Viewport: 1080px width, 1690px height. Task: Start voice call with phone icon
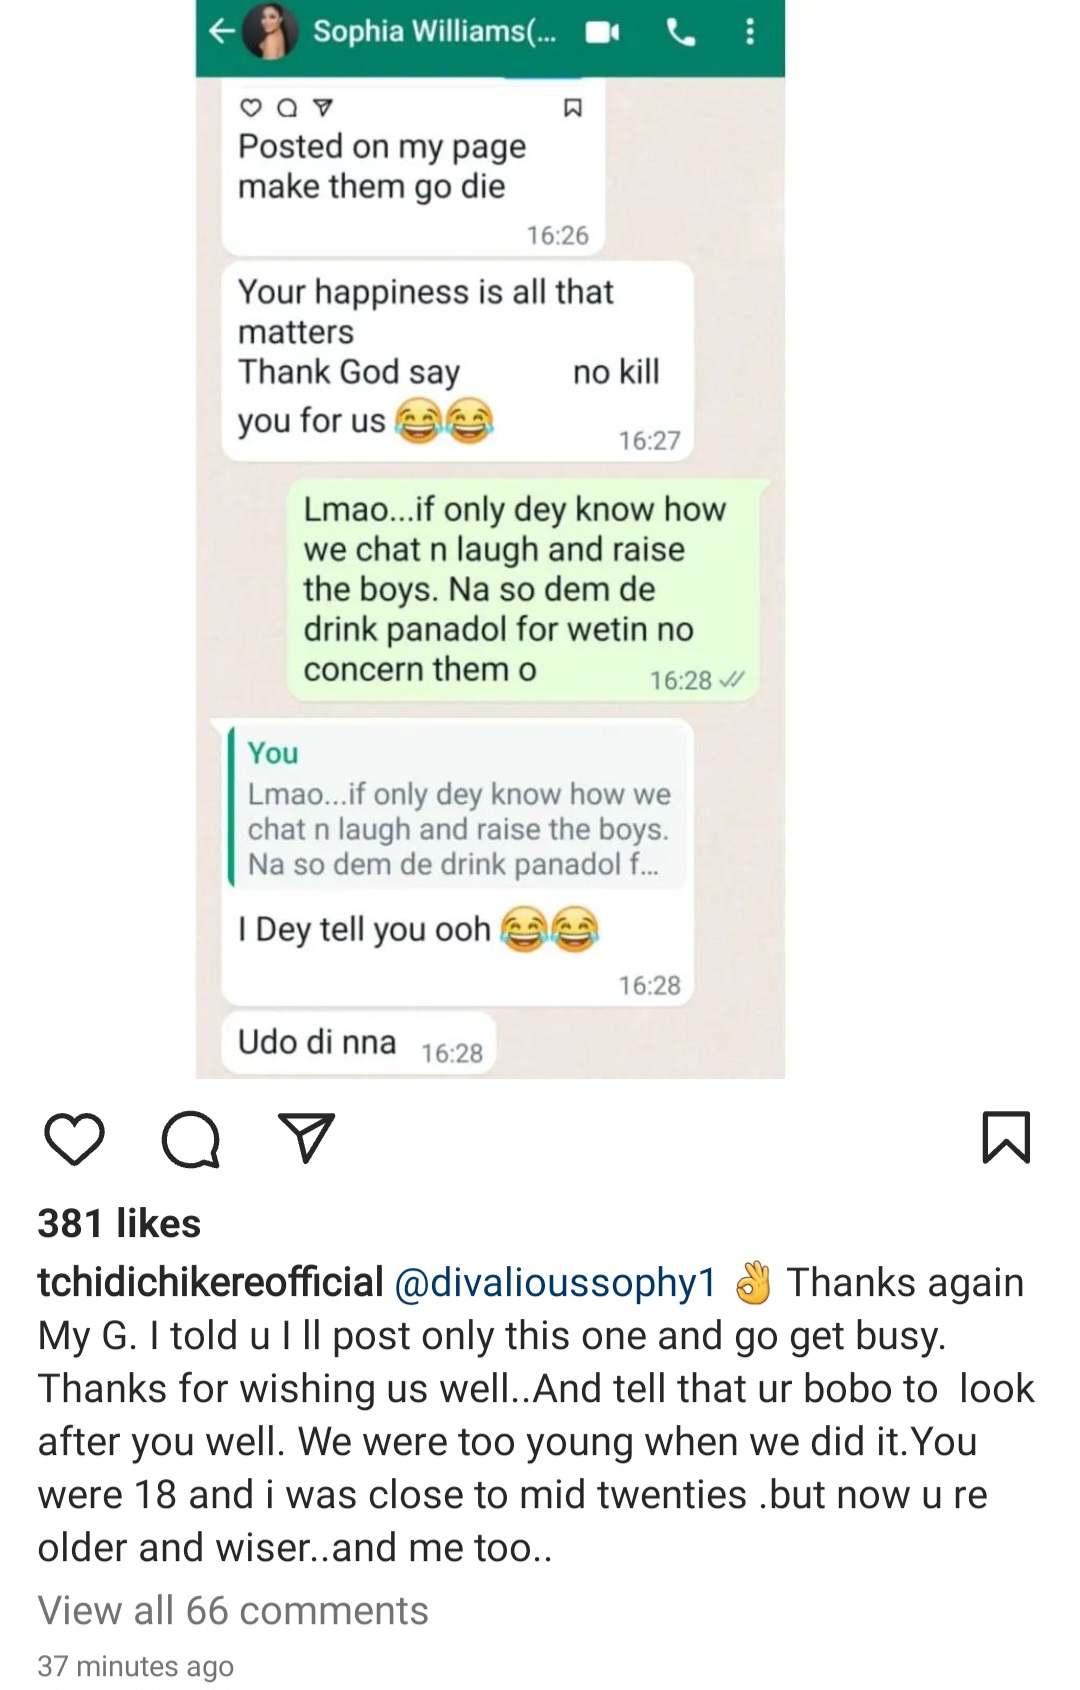(x=681, y=33)
